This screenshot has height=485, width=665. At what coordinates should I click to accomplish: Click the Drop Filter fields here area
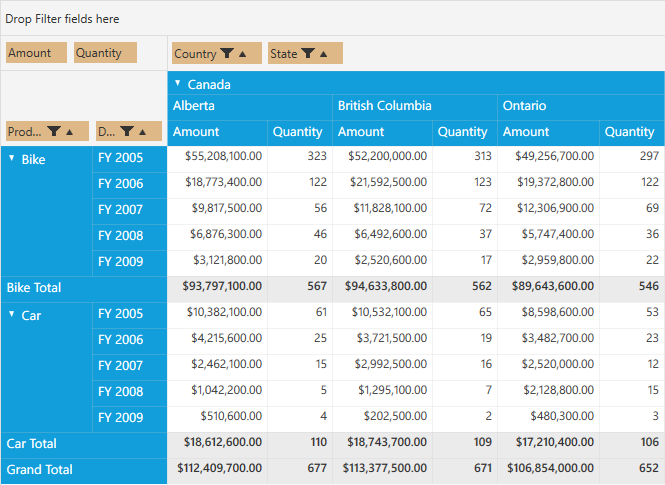pos(332,19)
